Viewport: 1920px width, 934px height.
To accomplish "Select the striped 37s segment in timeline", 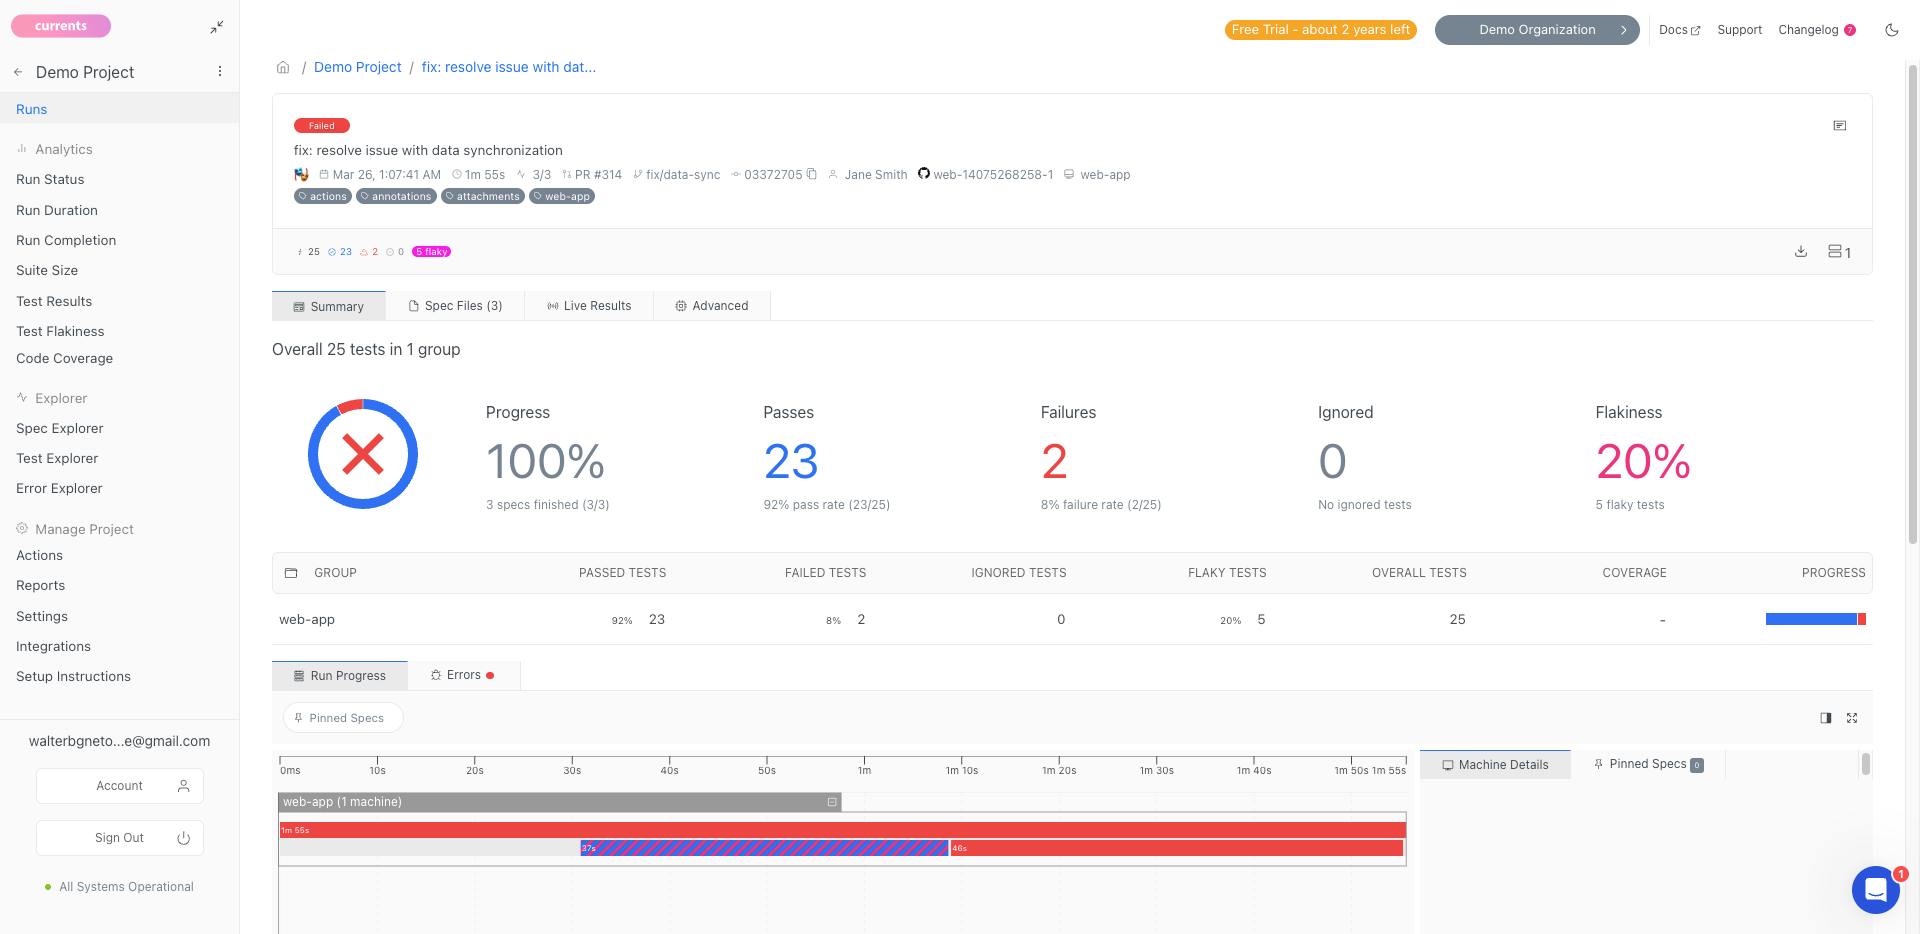I will 764,848.
